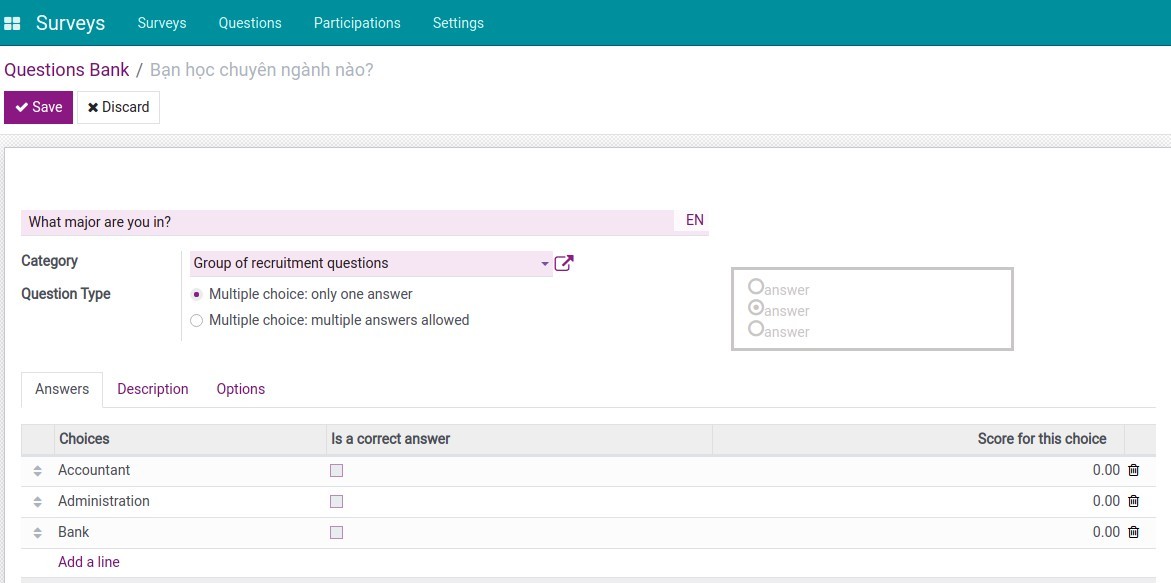Screen dimensions: 1171x583
Task: Mark Accountant as a correct answer
Action: pyautogui.click(x=336, y=470)
